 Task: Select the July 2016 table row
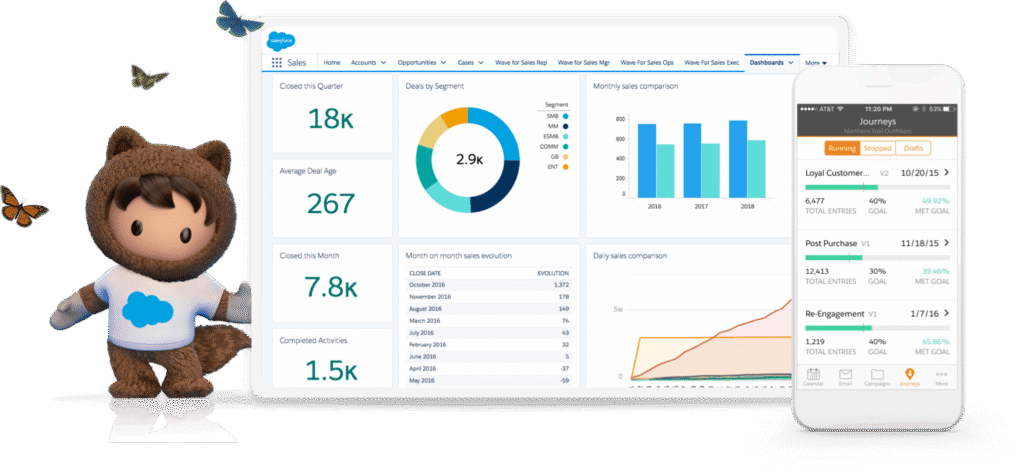(488, 332)
